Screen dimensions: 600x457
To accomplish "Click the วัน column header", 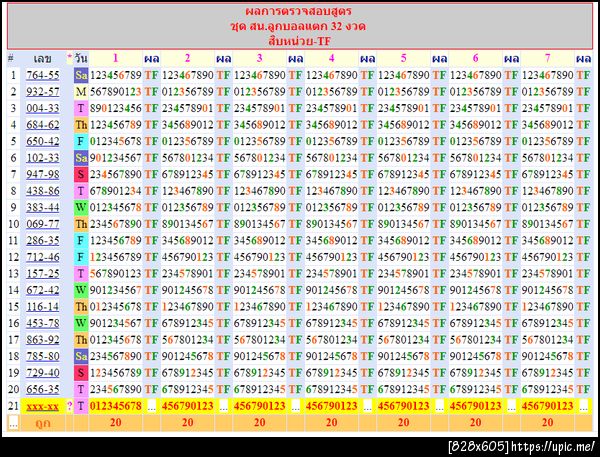I will pyautogui.click(x=81, y=59).
